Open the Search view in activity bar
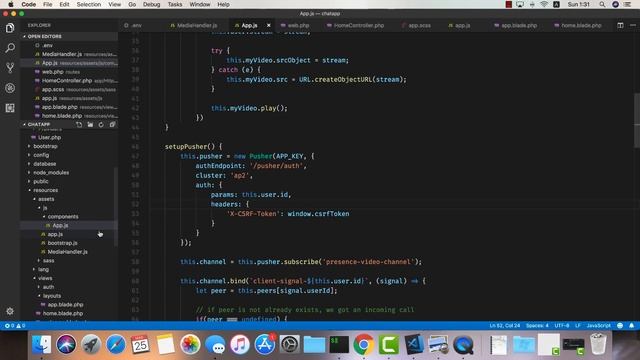Viewport: 640px width, 360px height. (10, 48)
